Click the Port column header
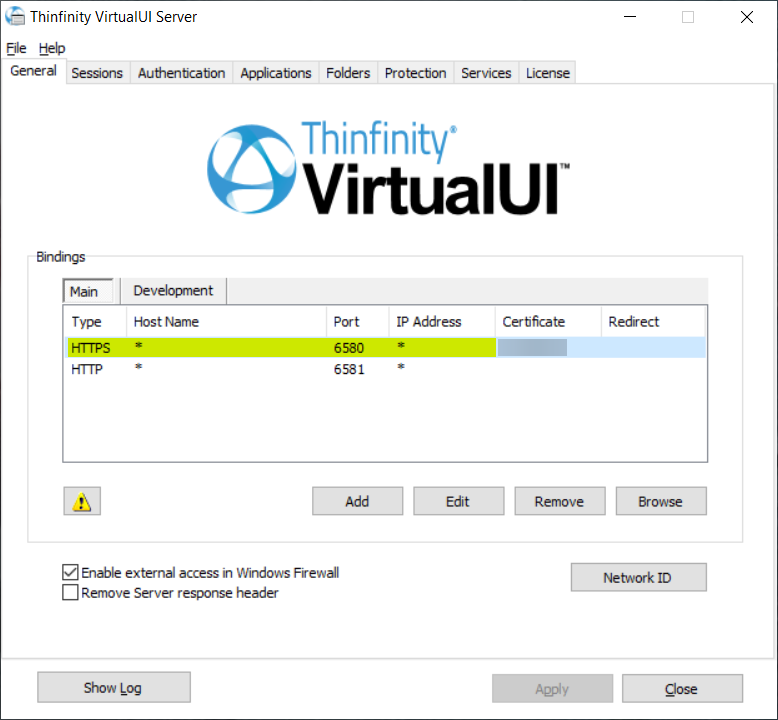Viewport: 778px width, 720px height. click(x=357, y=322)
